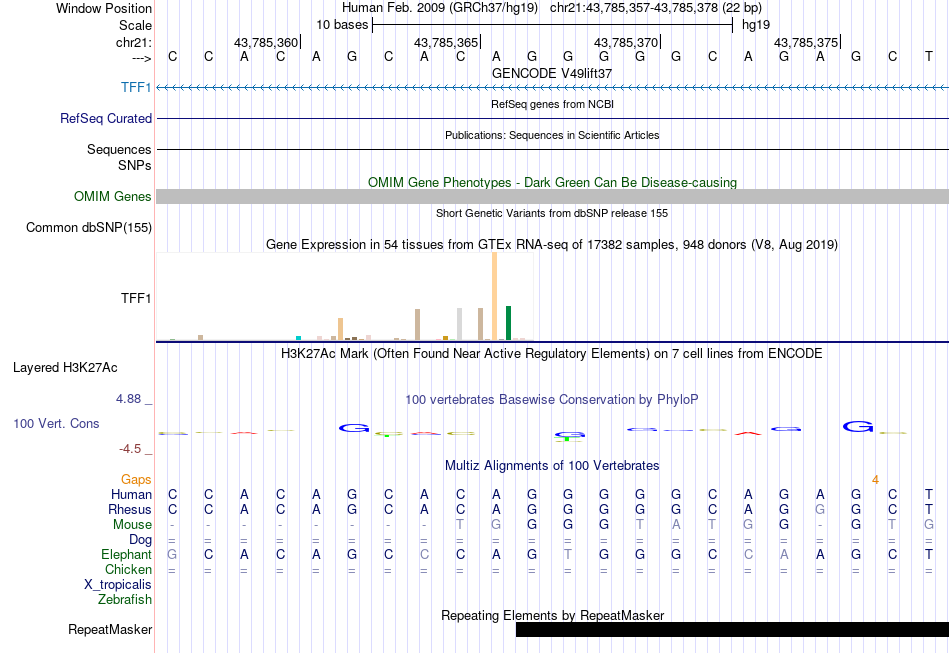Image resolution: width=950 pixels, height=653 pixels.
Task: Click the Mouse species row label
Action: 132,525
